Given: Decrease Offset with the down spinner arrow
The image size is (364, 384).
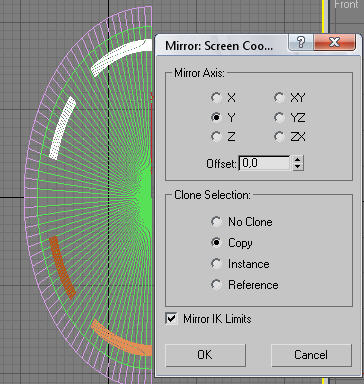Looking at the screenshot, I should [x=298, y=167].
